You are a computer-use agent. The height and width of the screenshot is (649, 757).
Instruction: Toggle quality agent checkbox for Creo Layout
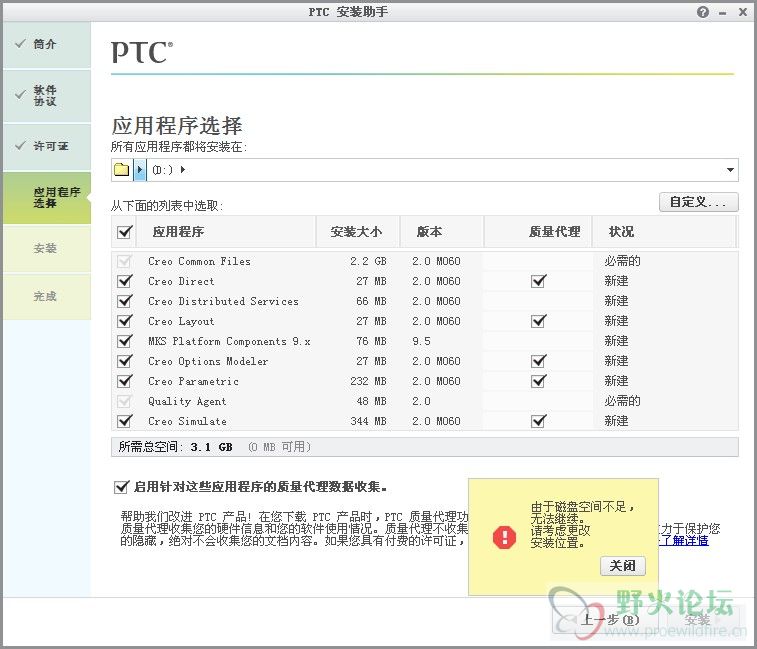coord(538,321)
